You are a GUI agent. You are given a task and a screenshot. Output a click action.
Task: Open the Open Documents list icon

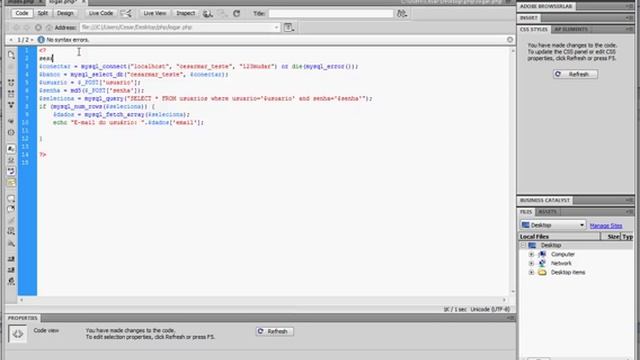11,55
